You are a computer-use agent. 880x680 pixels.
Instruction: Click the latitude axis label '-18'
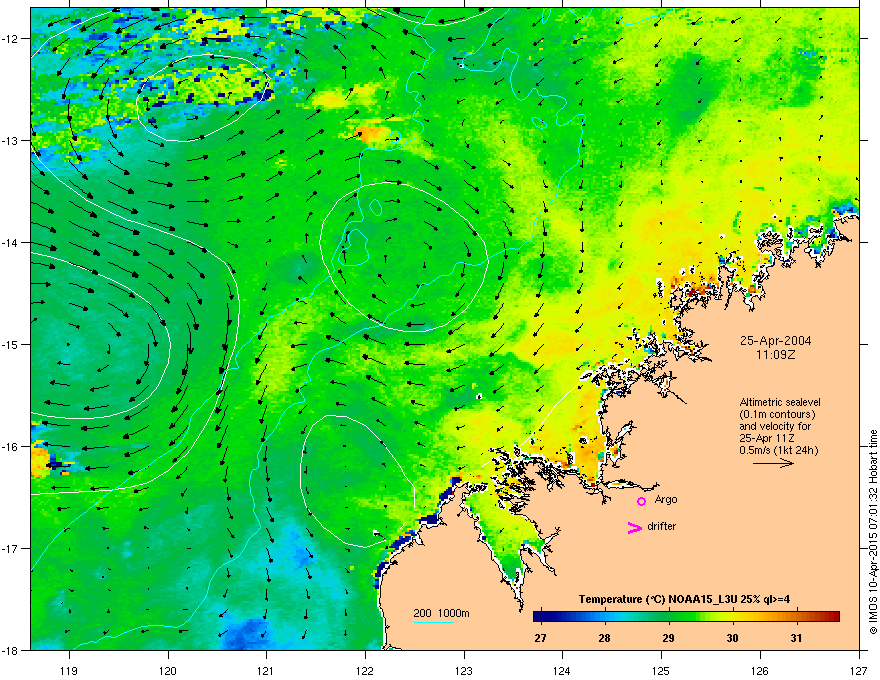pos(11,650)
